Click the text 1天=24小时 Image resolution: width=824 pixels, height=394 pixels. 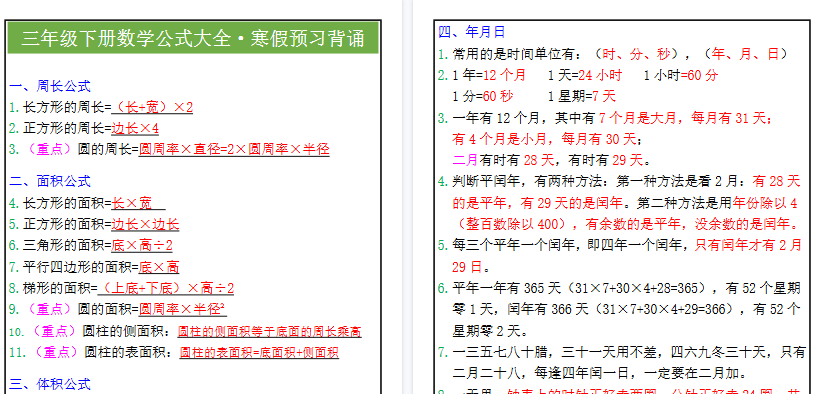585,75
